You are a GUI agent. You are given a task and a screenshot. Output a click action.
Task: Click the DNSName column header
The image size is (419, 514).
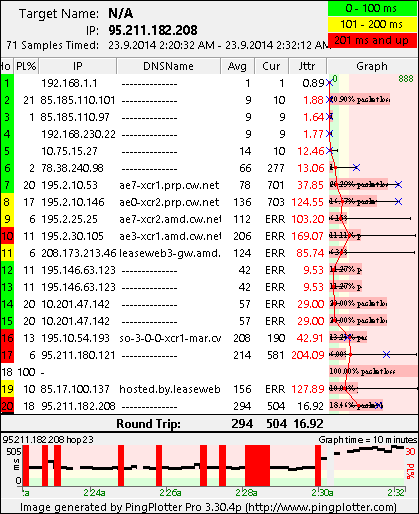click(x=168, y=66)
